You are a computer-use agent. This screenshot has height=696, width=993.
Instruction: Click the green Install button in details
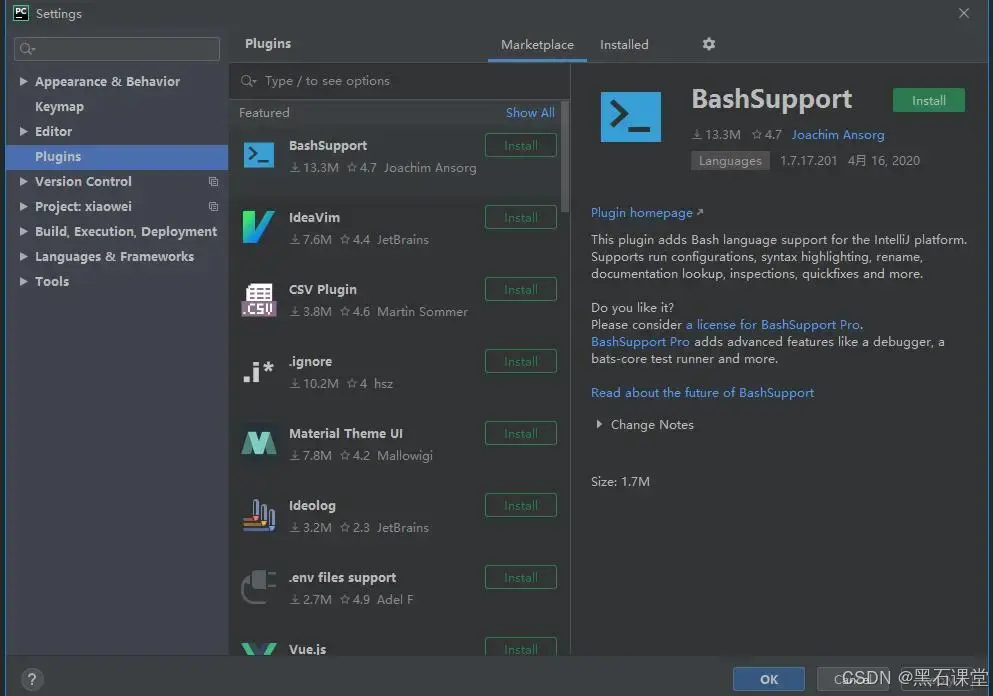pyautogui.click(x=928, y=101)
